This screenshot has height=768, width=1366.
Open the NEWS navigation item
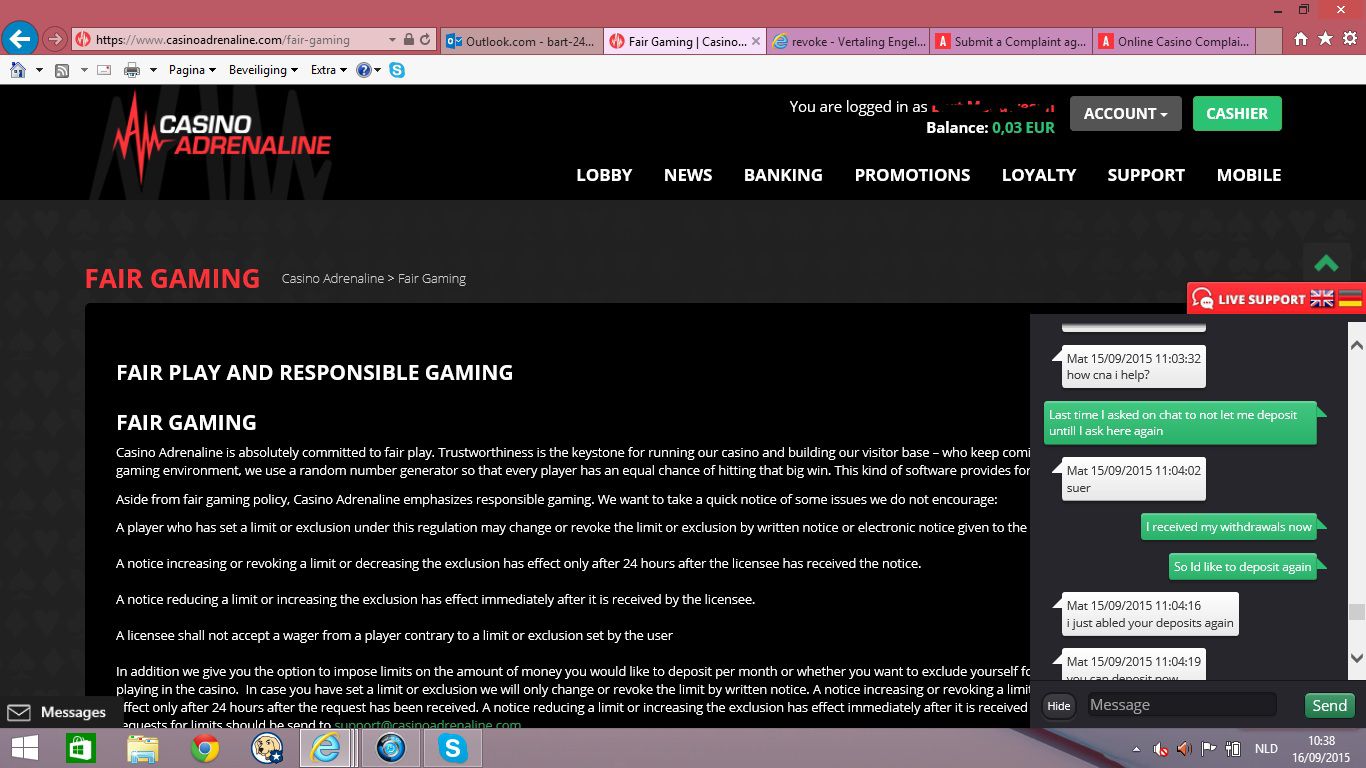[x=688, y=175]
